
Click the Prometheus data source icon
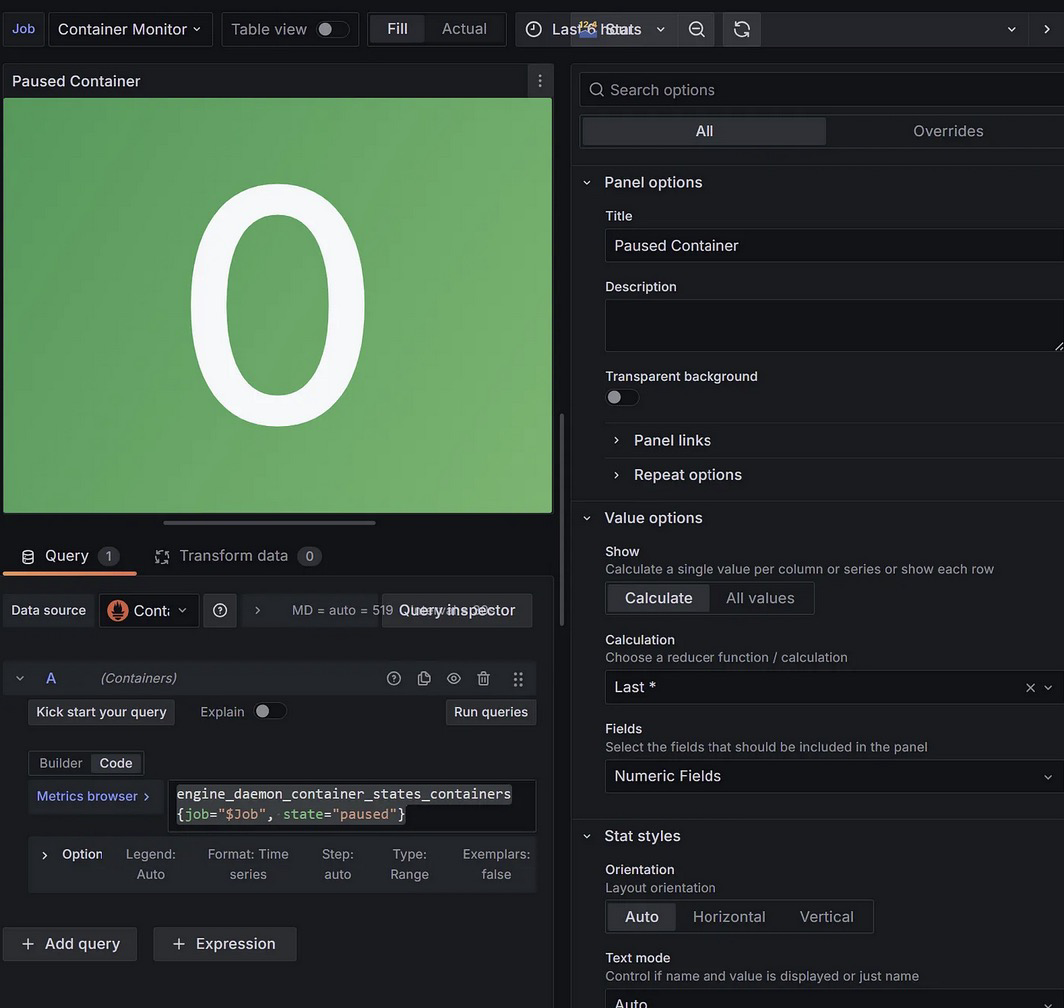[x=118, y=610]
